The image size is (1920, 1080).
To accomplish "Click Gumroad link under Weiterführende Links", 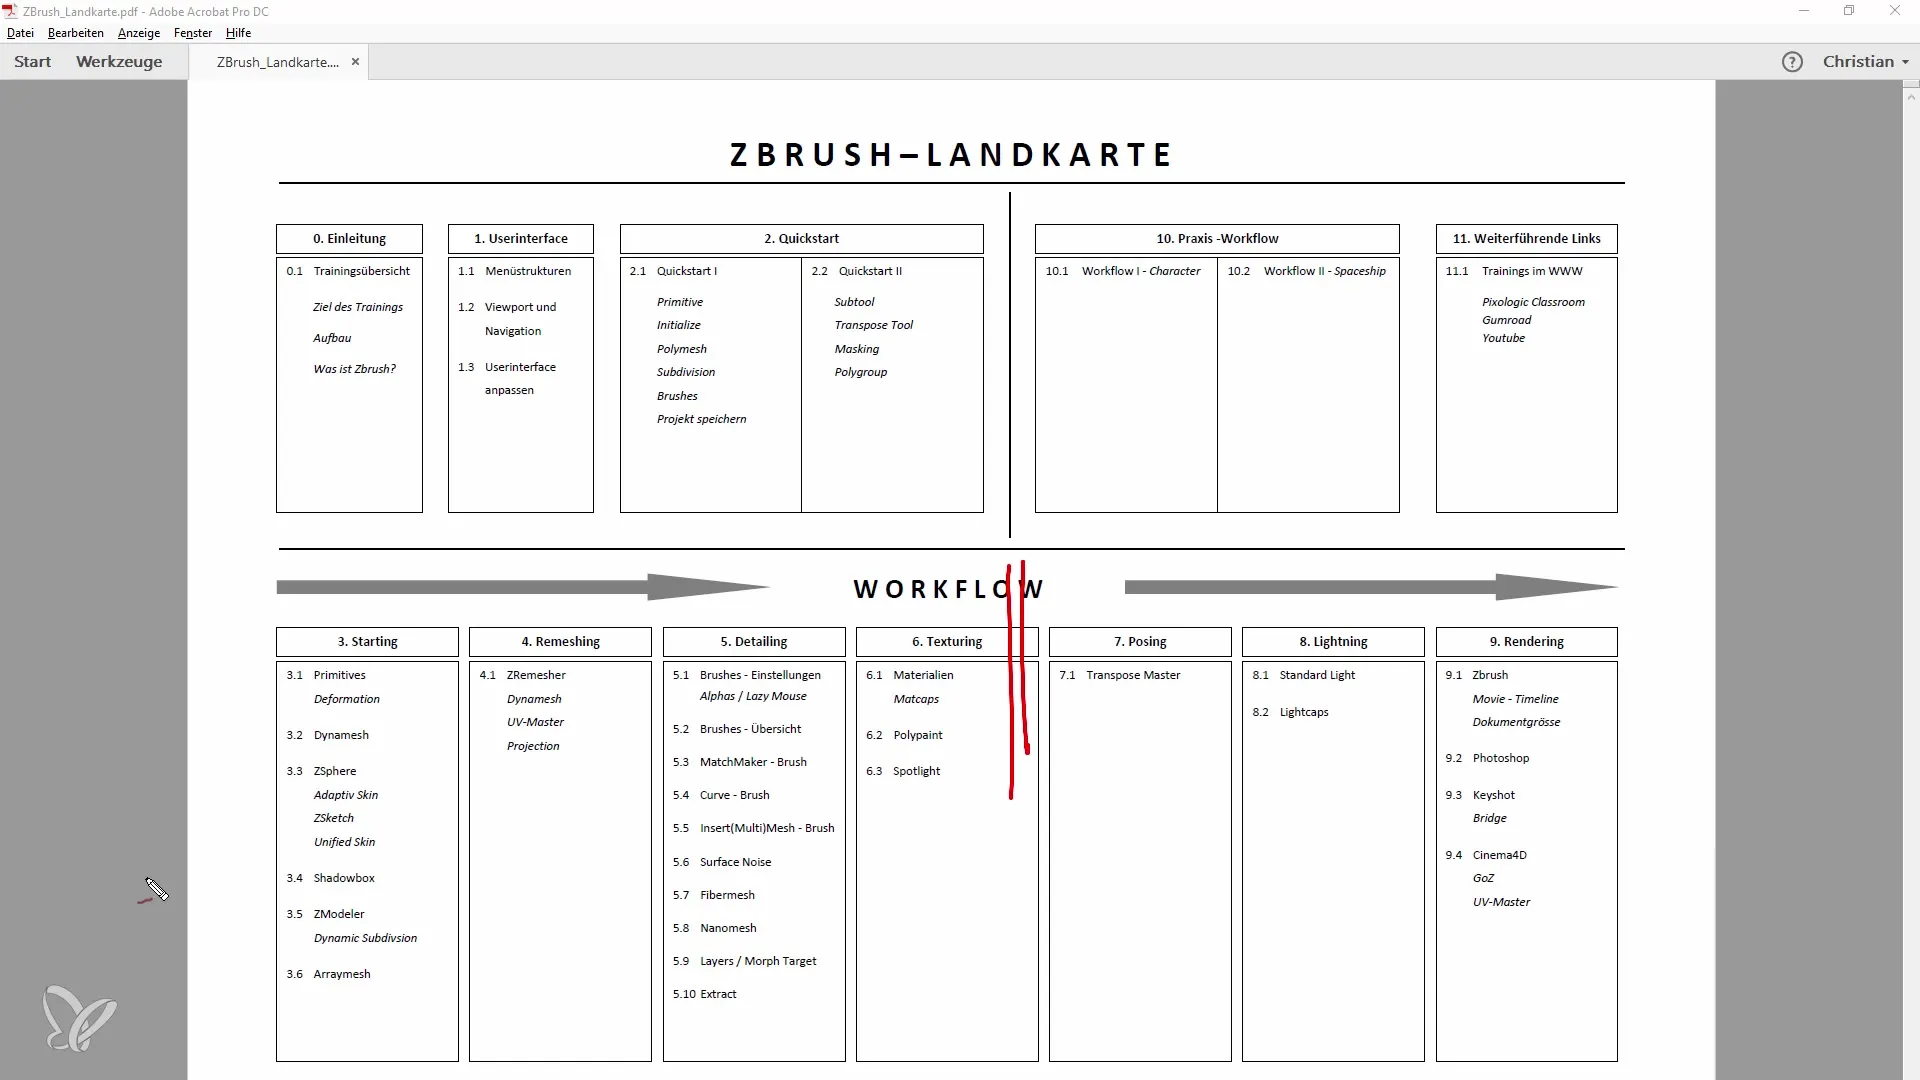I will point(1506,319).
